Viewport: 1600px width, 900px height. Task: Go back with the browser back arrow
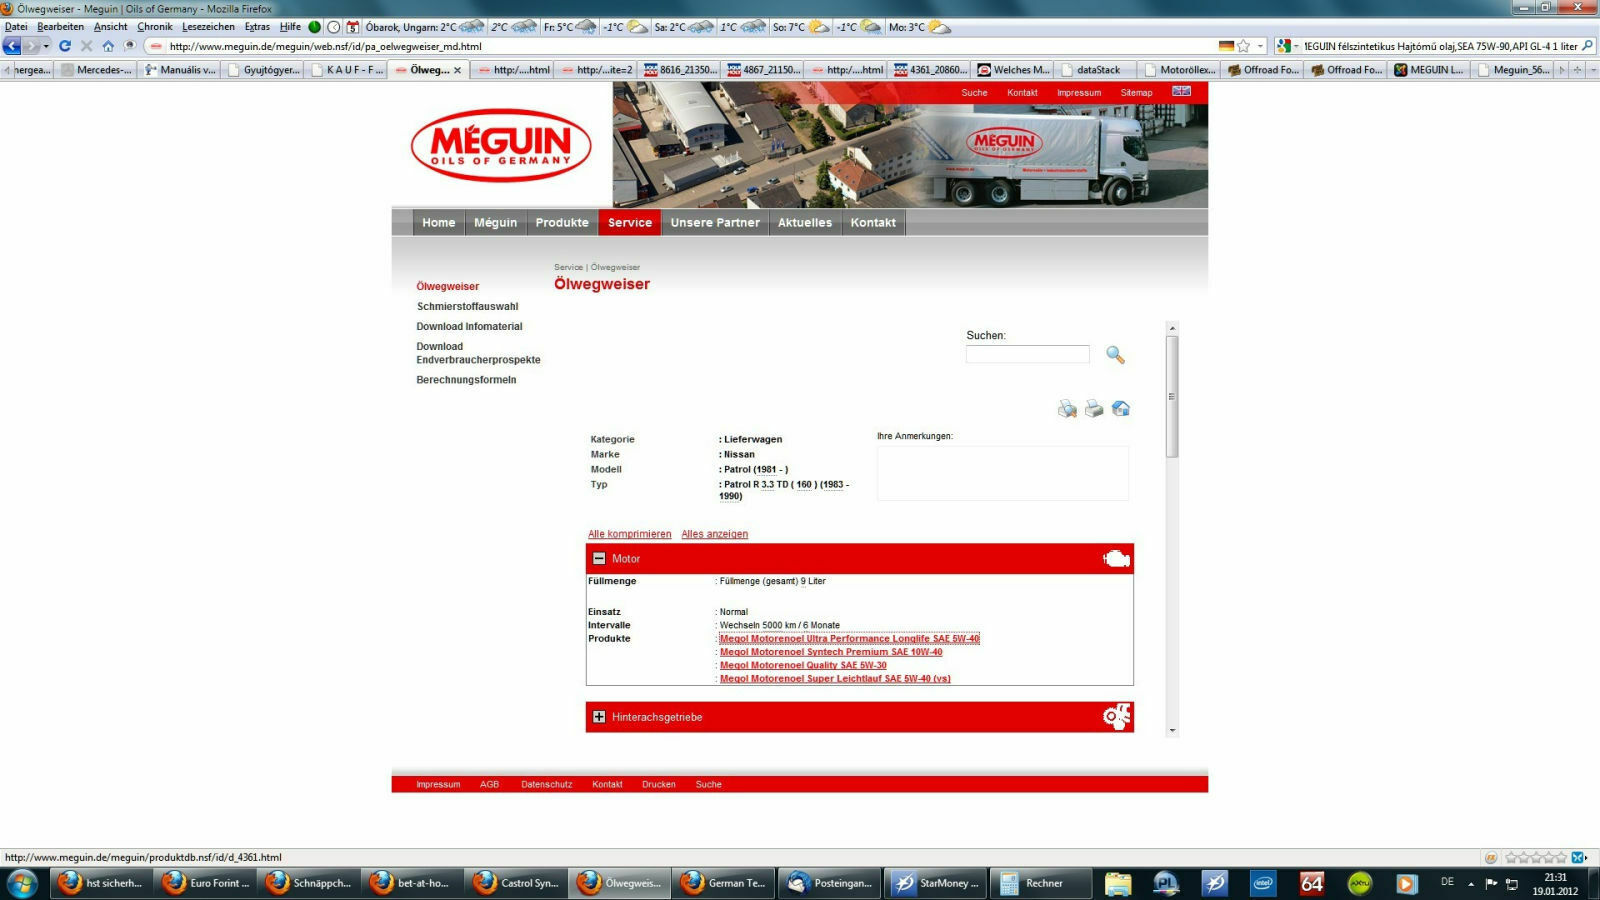click(x=12, y=46)
